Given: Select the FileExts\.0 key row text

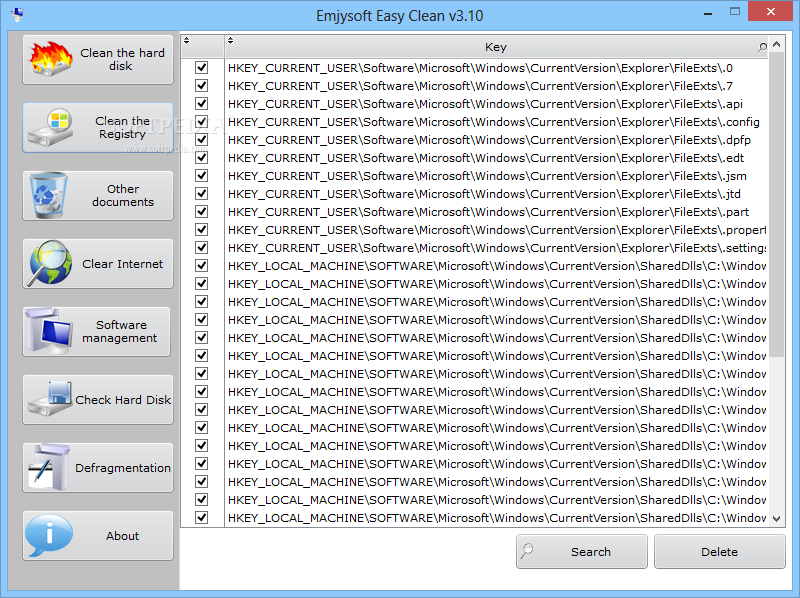Looking at the screenshot, I should (480, 68).
